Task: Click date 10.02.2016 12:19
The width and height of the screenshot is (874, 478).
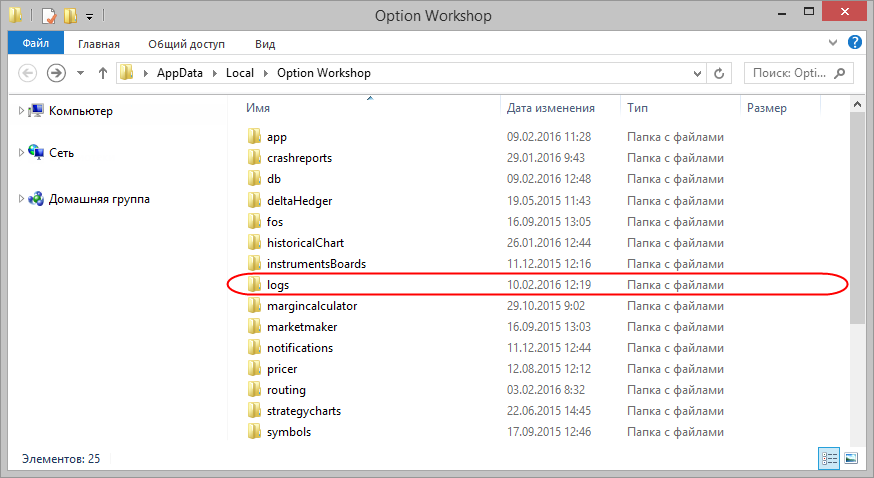Action: point(549,285)
